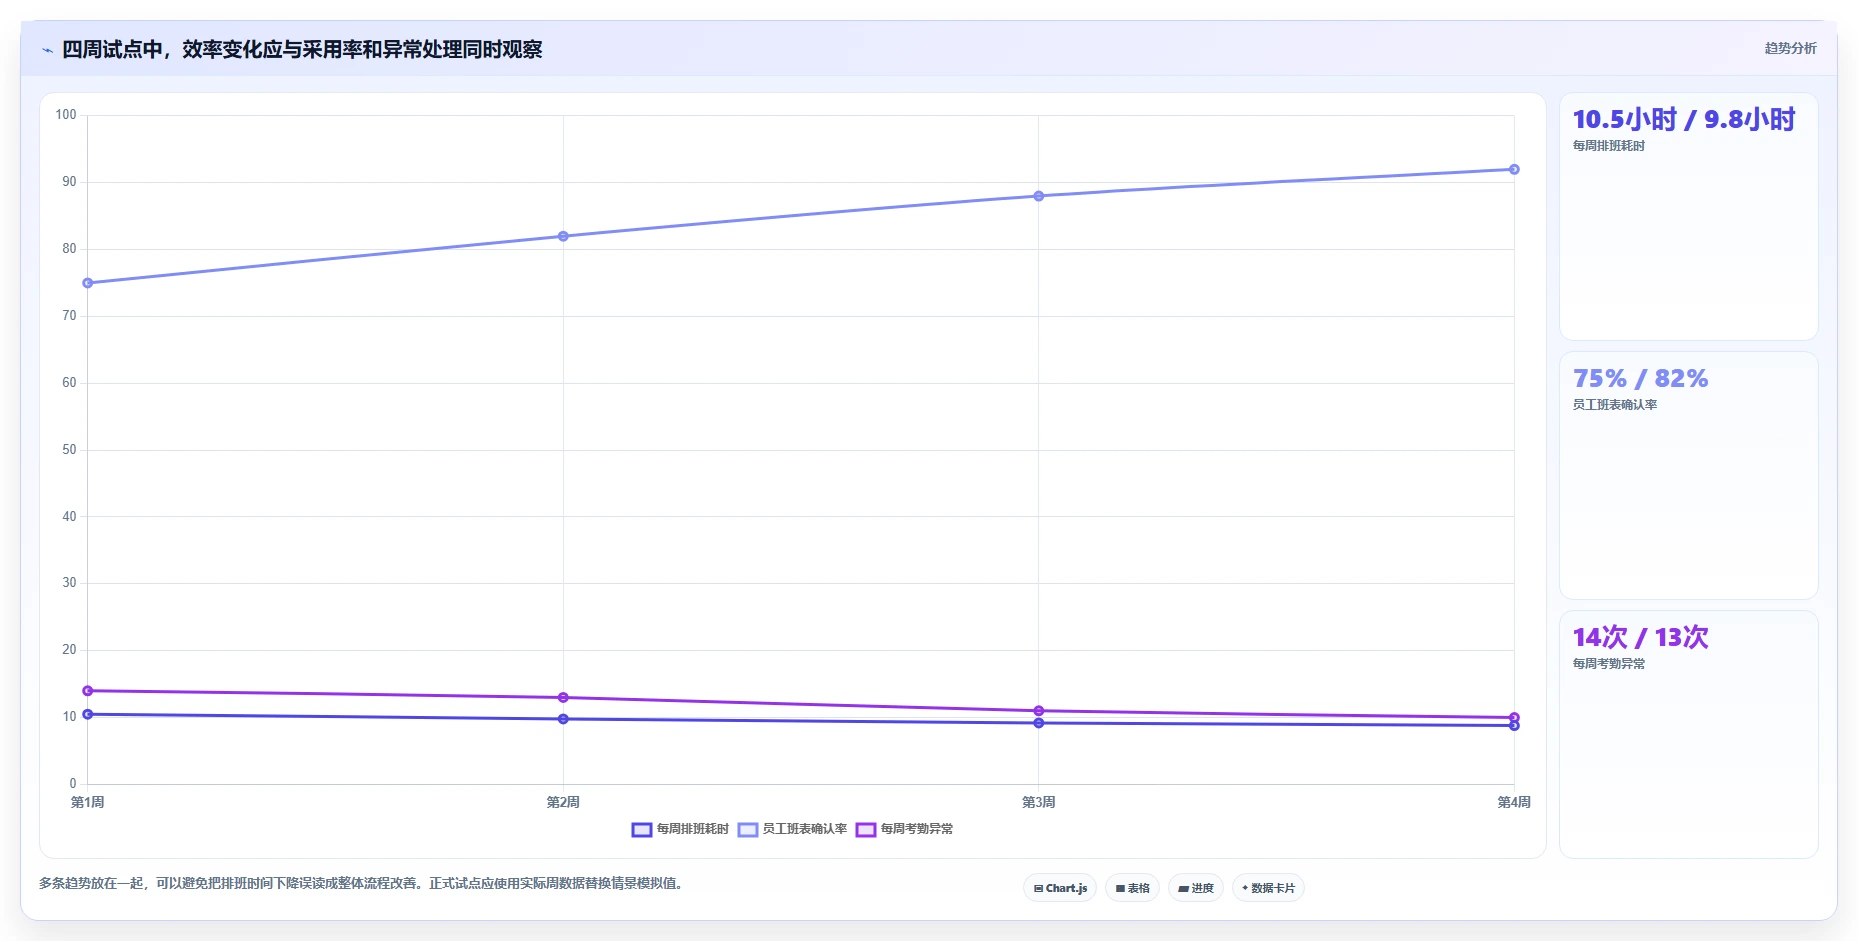Viewport: 1858px width, 941px height.
Task: Click 每周考勤异常 data point at 第3周
Action: 1039,711
